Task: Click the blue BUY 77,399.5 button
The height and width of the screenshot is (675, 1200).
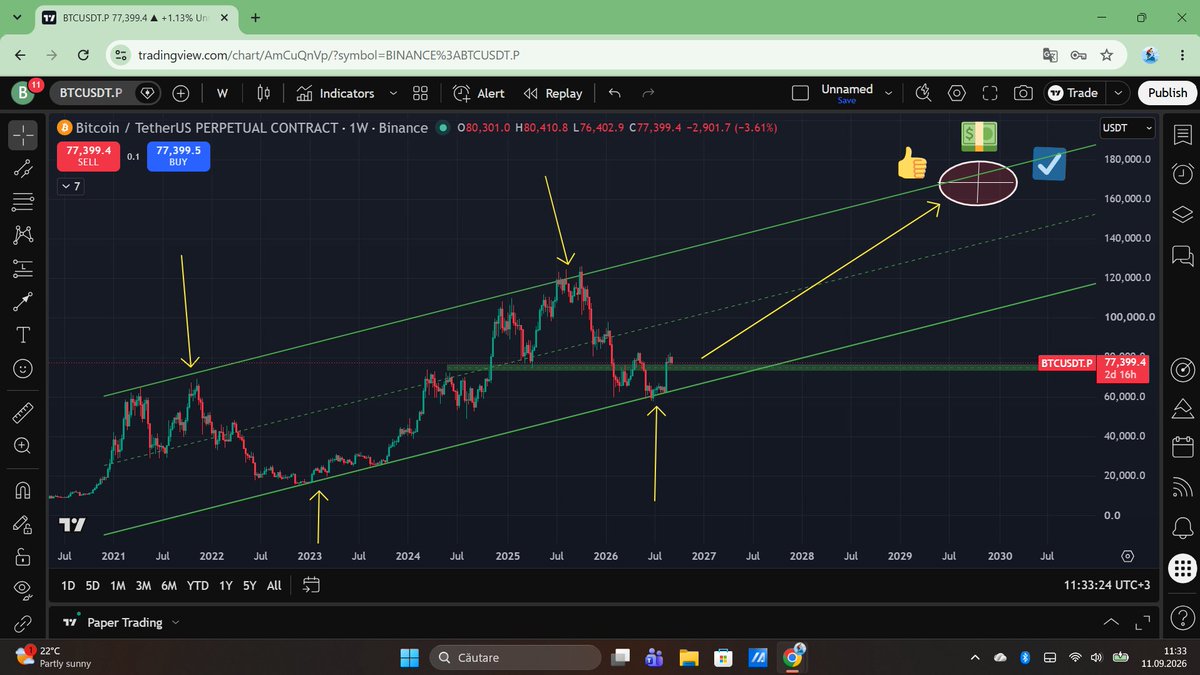Action: point(178,156)
